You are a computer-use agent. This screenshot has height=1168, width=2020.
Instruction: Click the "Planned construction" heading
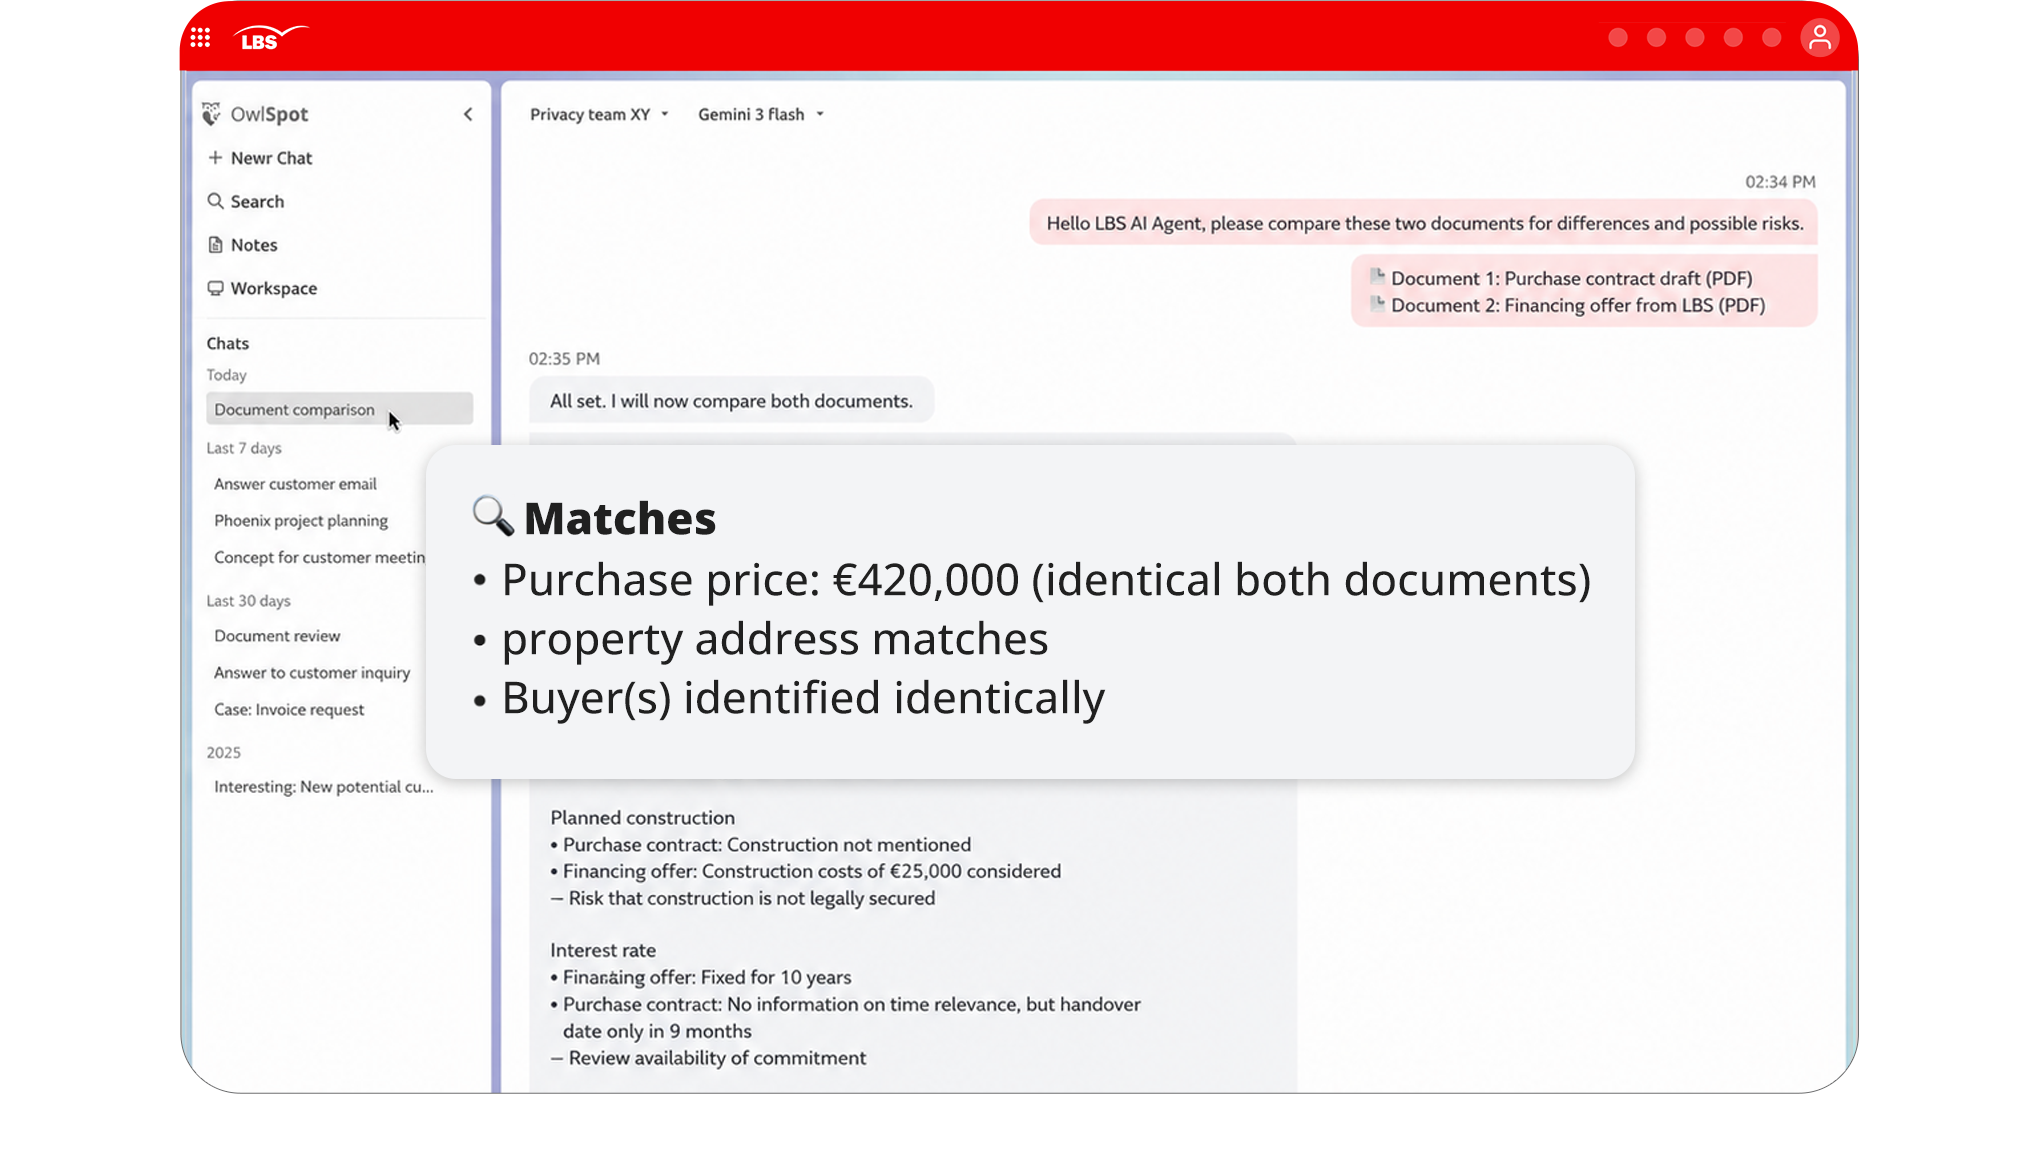(642, 818)
